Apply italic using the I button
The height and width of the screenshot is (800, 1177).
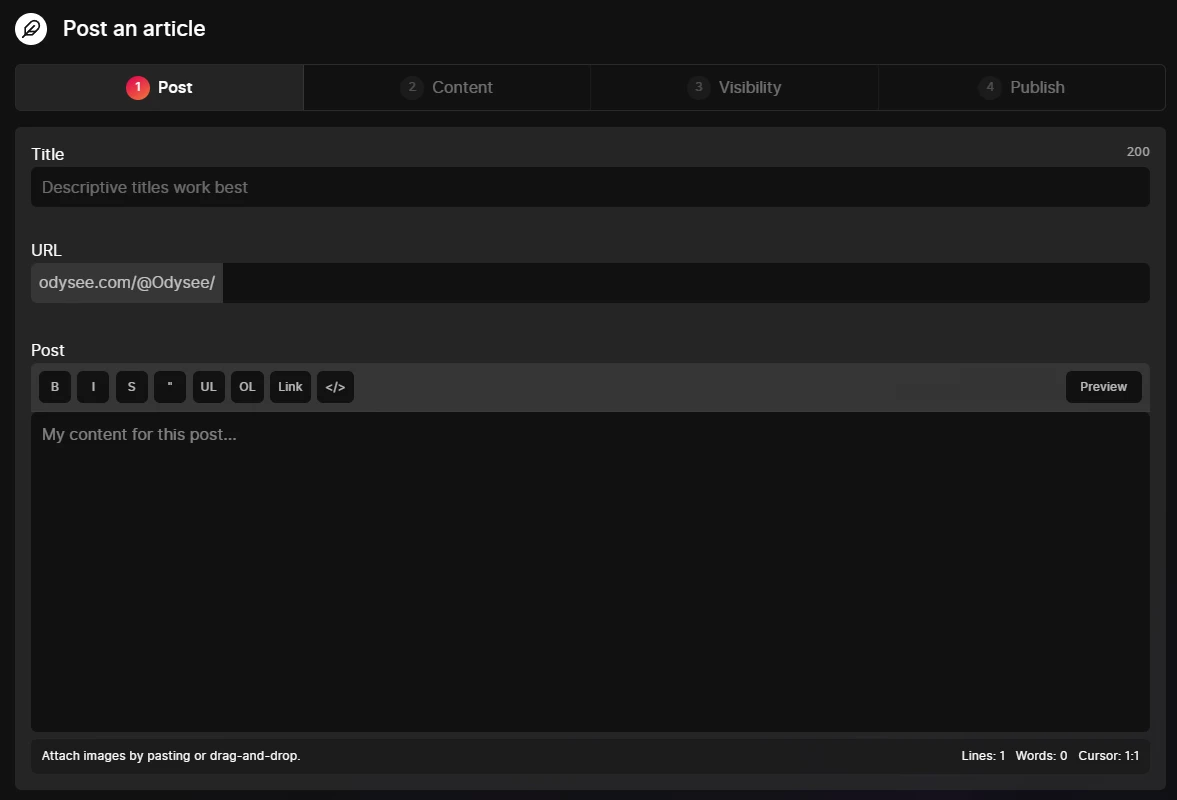coord(93,387)
